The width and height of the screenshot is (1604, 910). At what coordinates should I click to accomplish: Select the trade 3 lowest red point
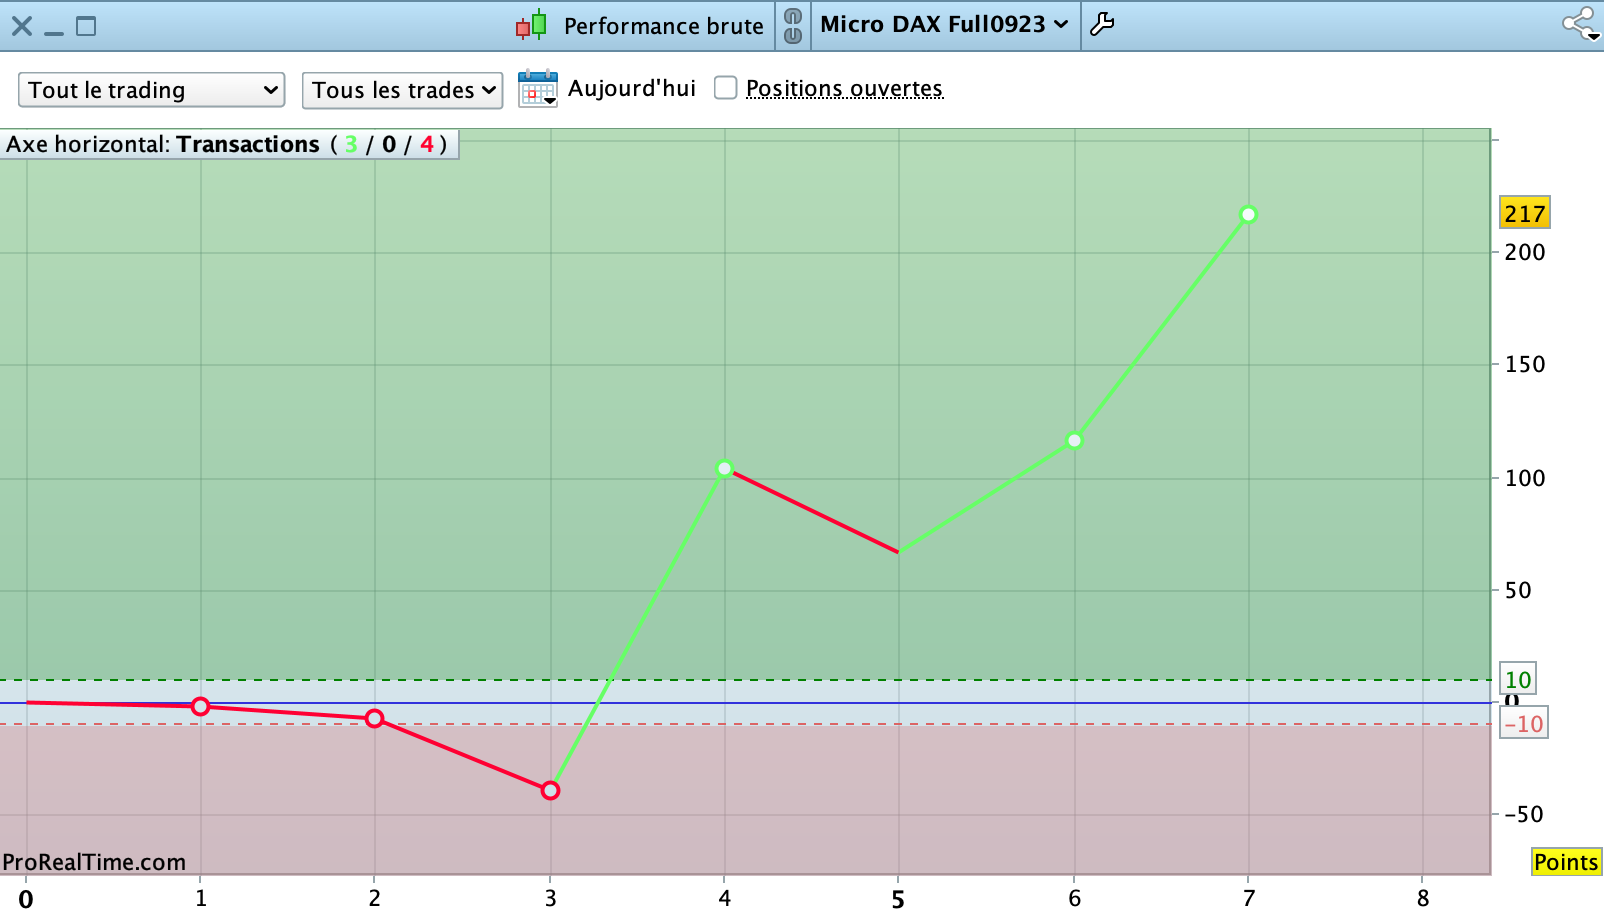click(550, 790)
